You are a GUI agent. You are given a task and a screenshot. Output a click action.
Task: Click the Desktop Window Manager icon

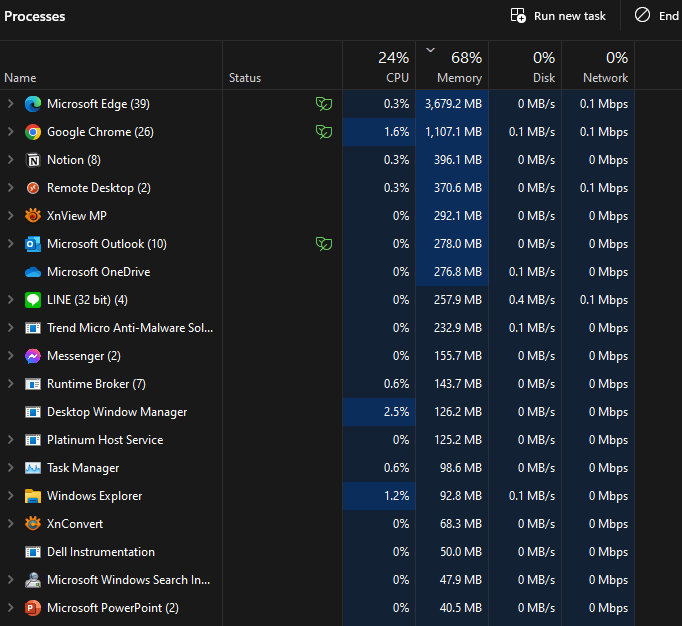click(33, 412)
